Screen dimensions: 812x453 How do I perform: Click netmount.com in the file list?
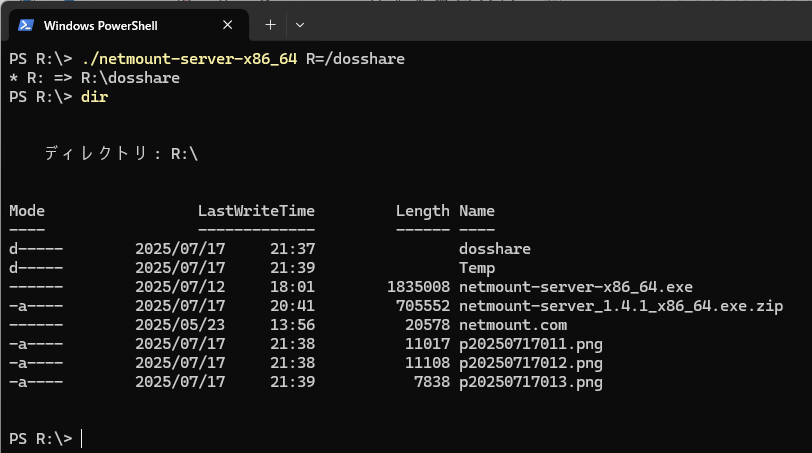coord(512,325)
